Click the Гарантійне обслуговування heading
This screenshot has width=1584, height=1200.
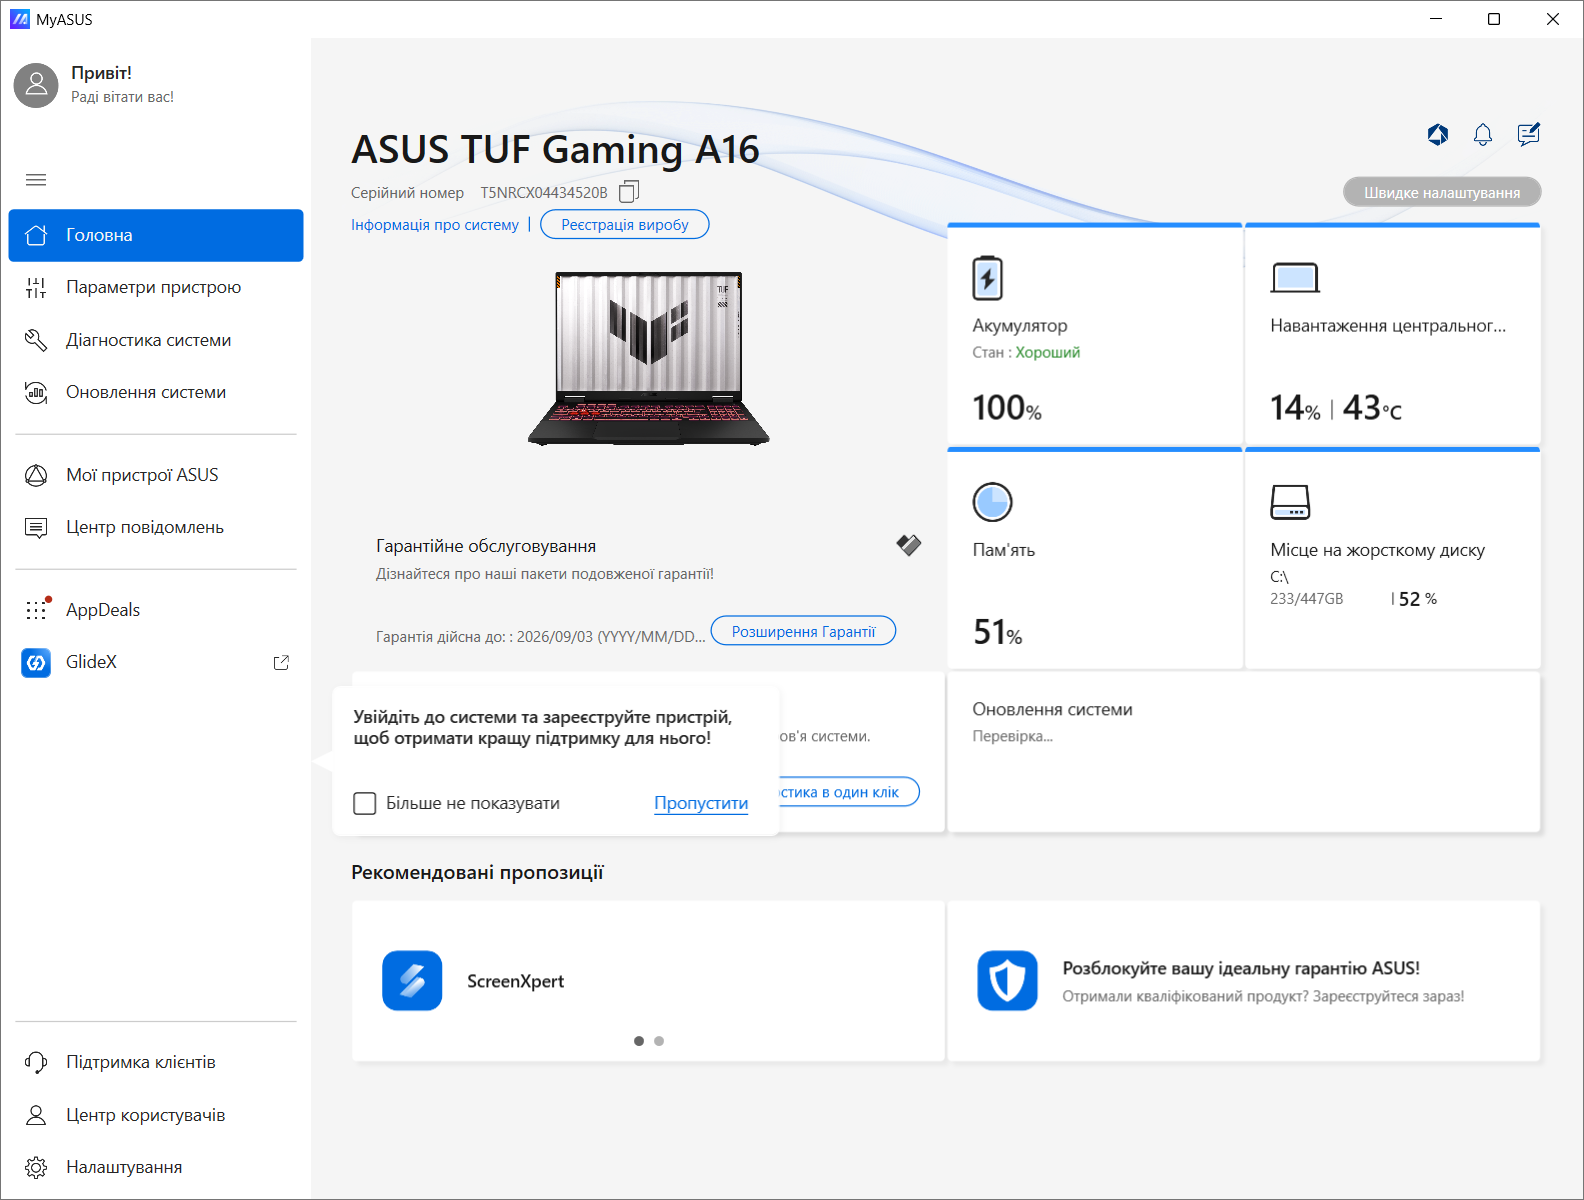pyautogui.click(x=486, y=546)
